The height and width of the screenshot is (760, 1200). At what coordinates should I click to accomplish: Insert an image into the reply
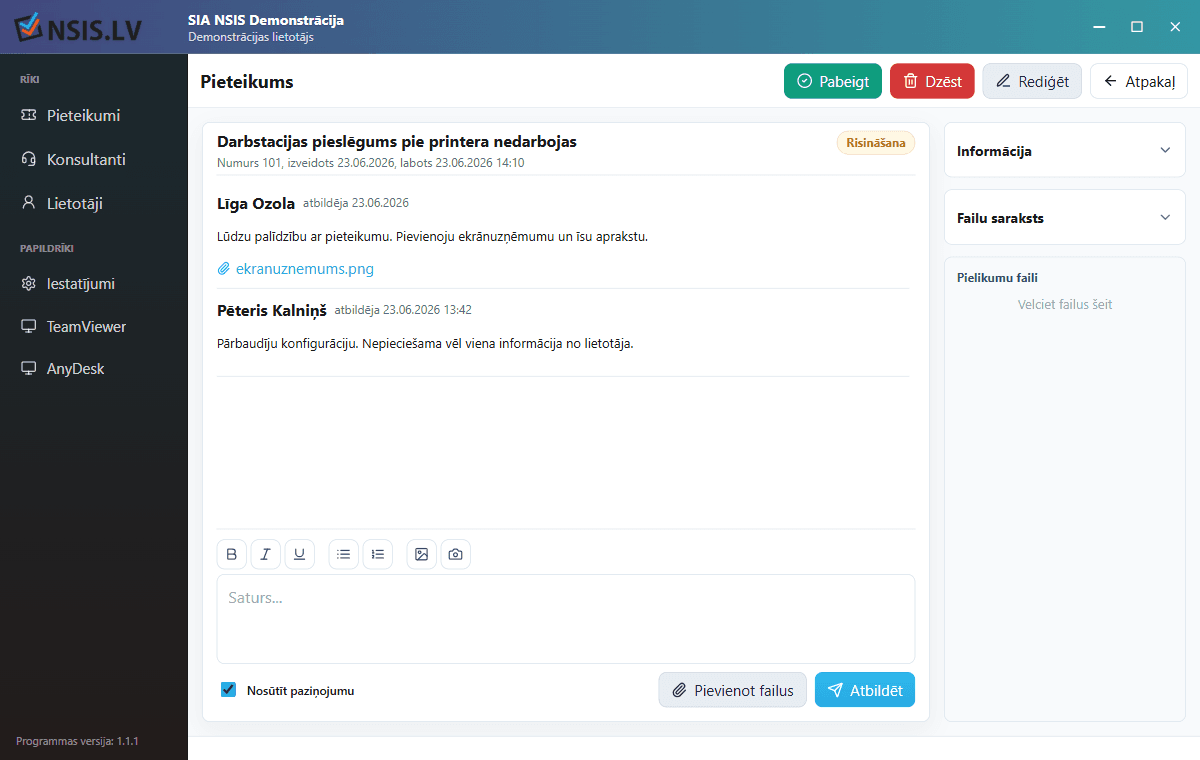pos(422,554)
